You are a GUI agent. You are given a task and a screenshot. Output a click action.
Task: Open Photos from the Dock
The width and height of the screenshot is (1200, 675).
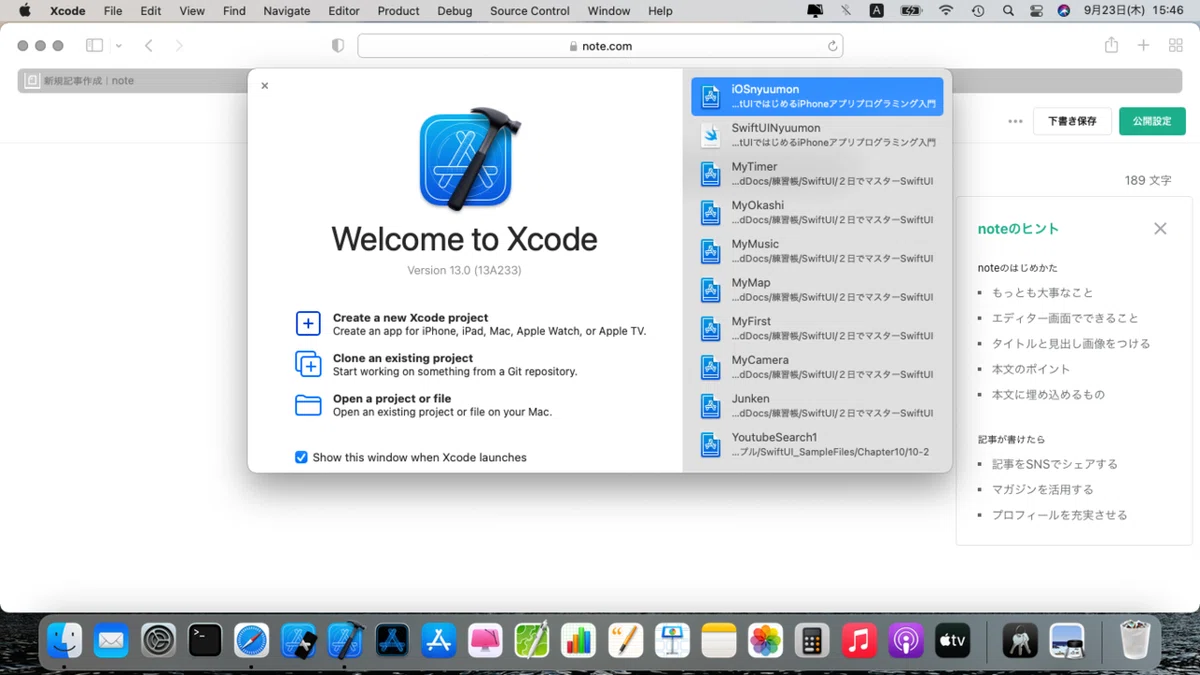(766, 640)
